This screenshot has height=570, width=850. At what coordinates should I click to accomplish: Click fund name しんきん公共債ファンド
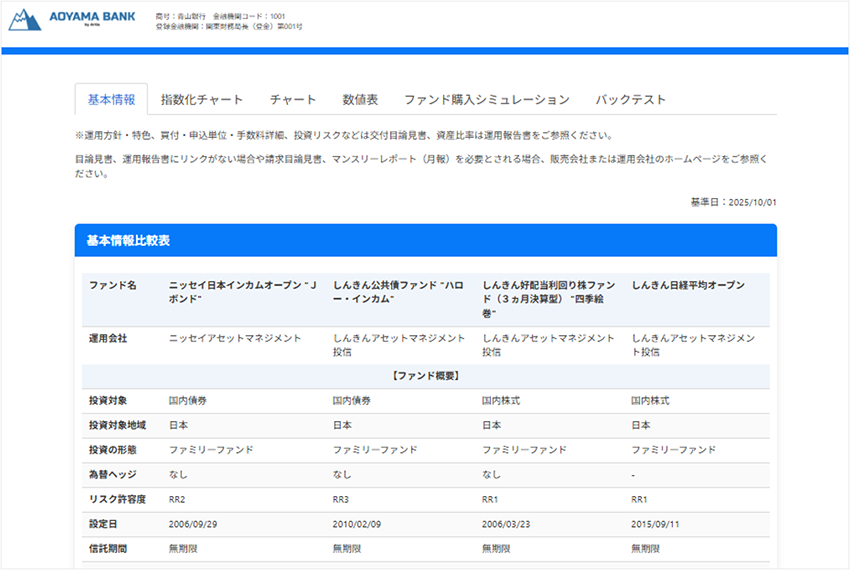tap(400, 292)
